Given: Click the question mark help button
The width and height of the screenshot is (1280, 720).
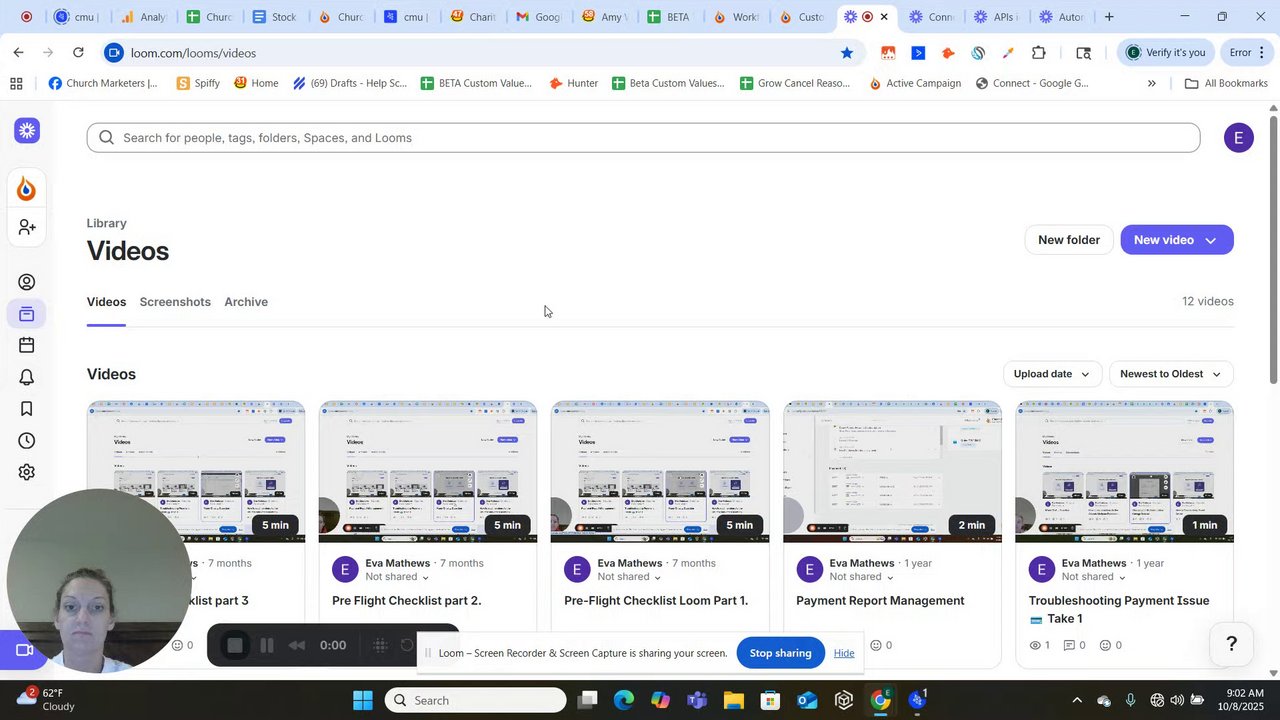Looking at the screenshot, I should click(x=1232, y=643).
